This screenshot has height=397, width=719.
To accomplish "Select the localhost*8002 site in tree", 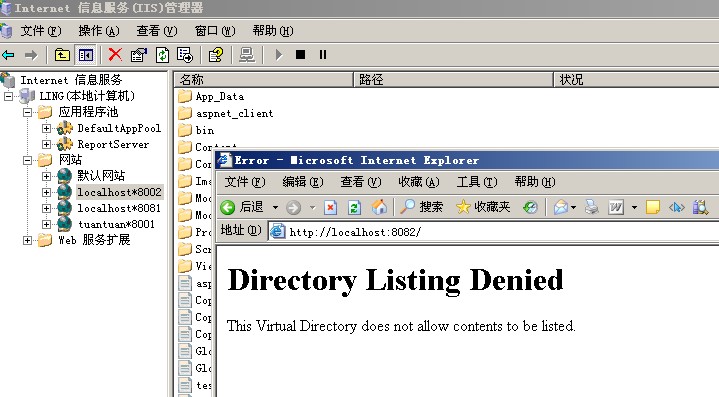I will point(119,192).
